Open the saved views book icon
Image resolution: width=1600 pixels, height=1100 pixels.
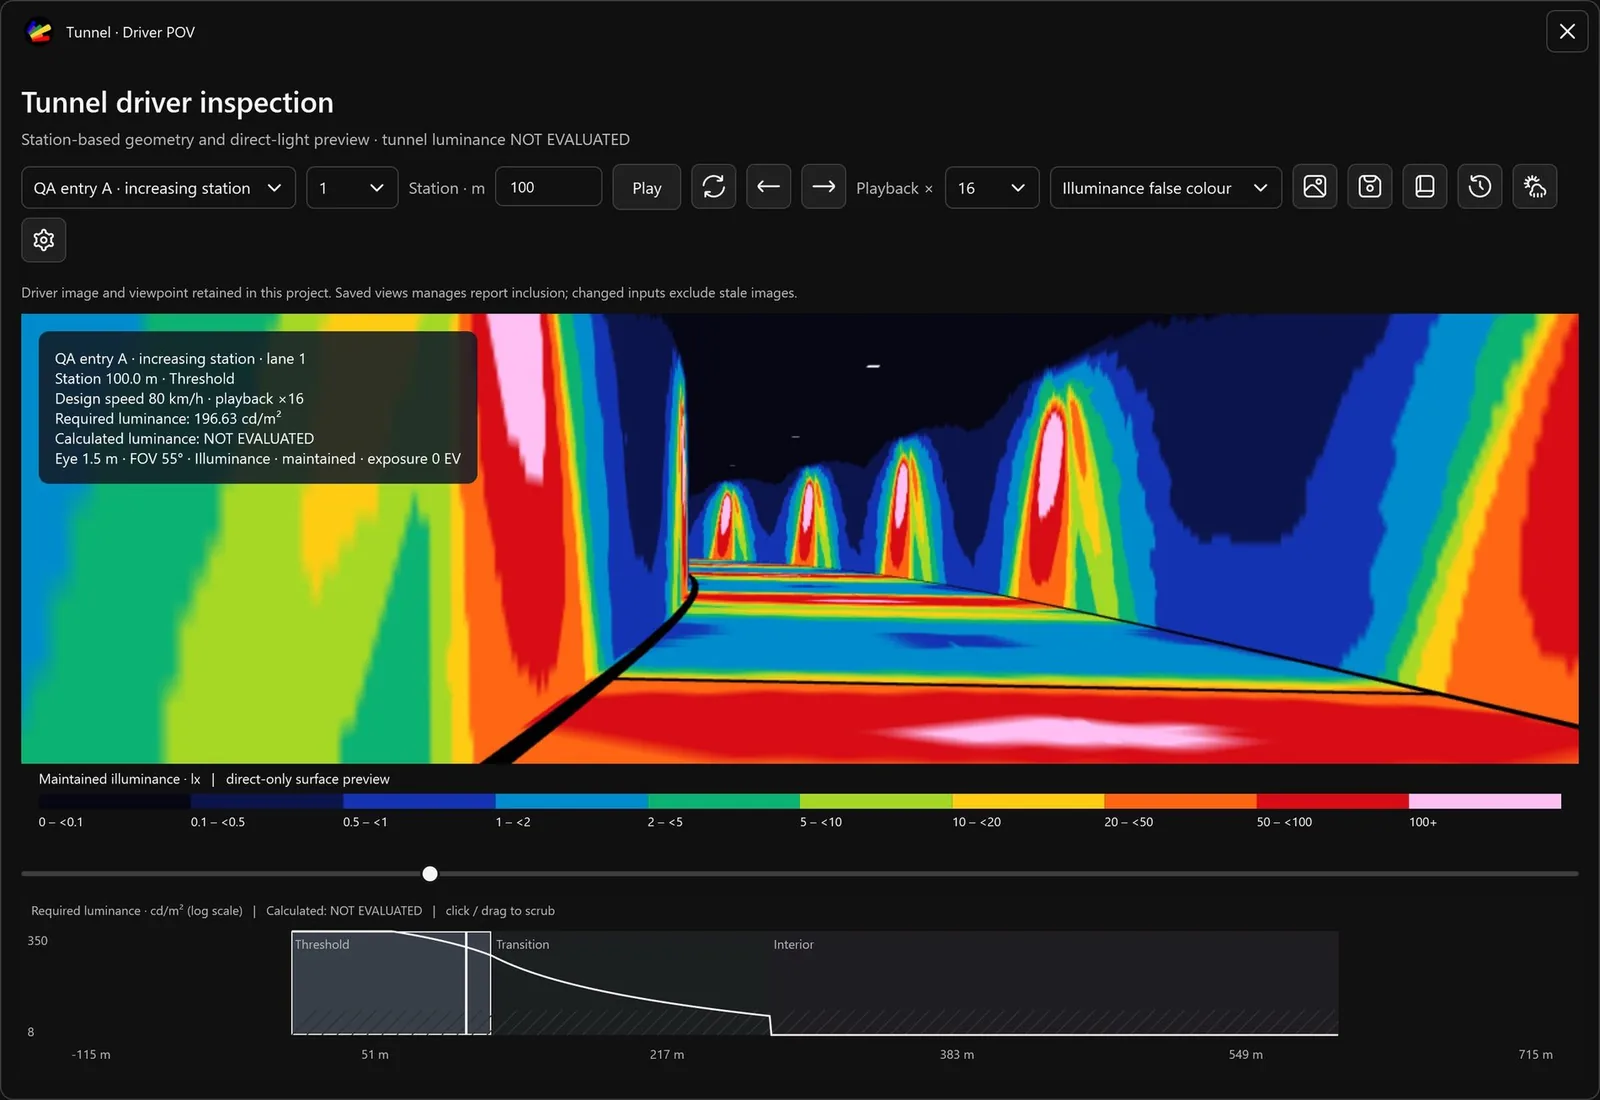pos(1425,187)
